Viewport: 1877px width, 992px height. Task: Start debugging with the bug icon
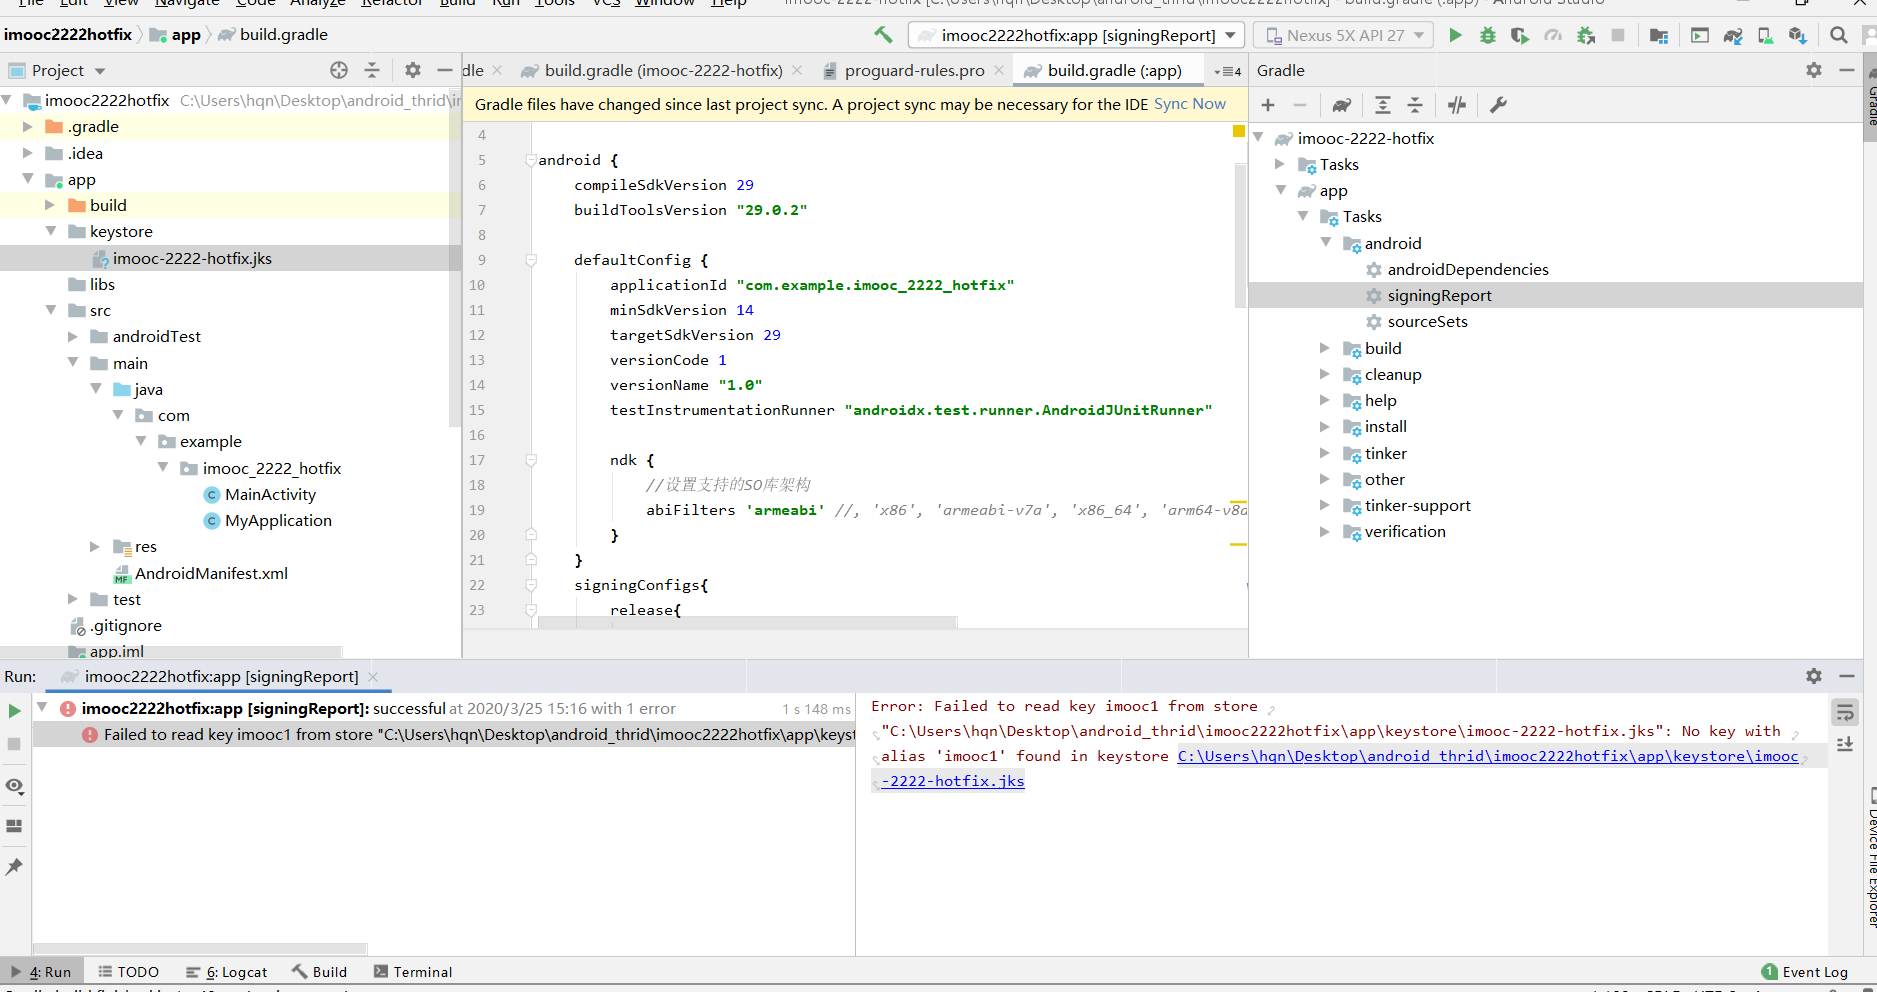pyautogui.click(x=1488, y=35)
